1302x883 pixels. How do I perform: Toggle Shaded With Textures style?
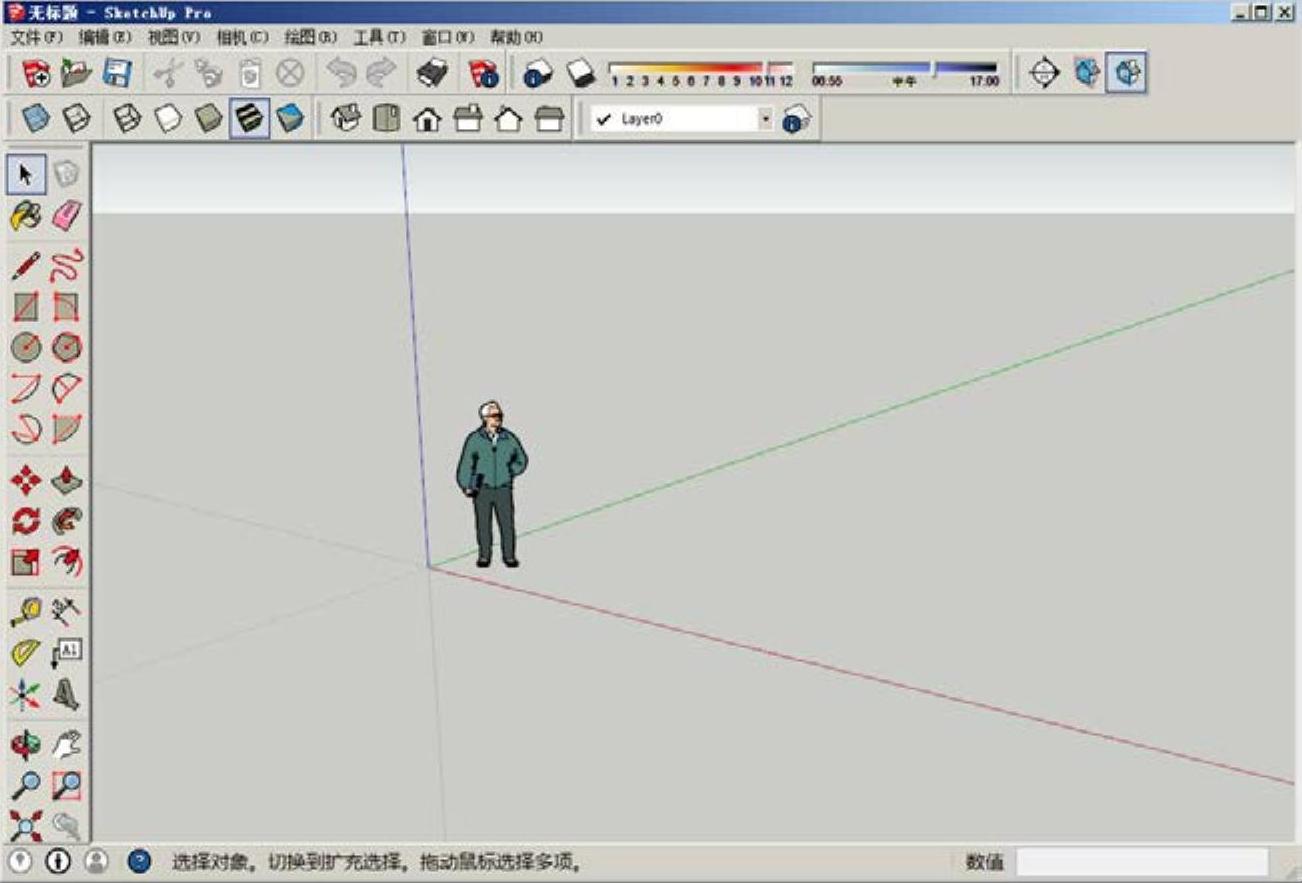[x=249, y=119]
